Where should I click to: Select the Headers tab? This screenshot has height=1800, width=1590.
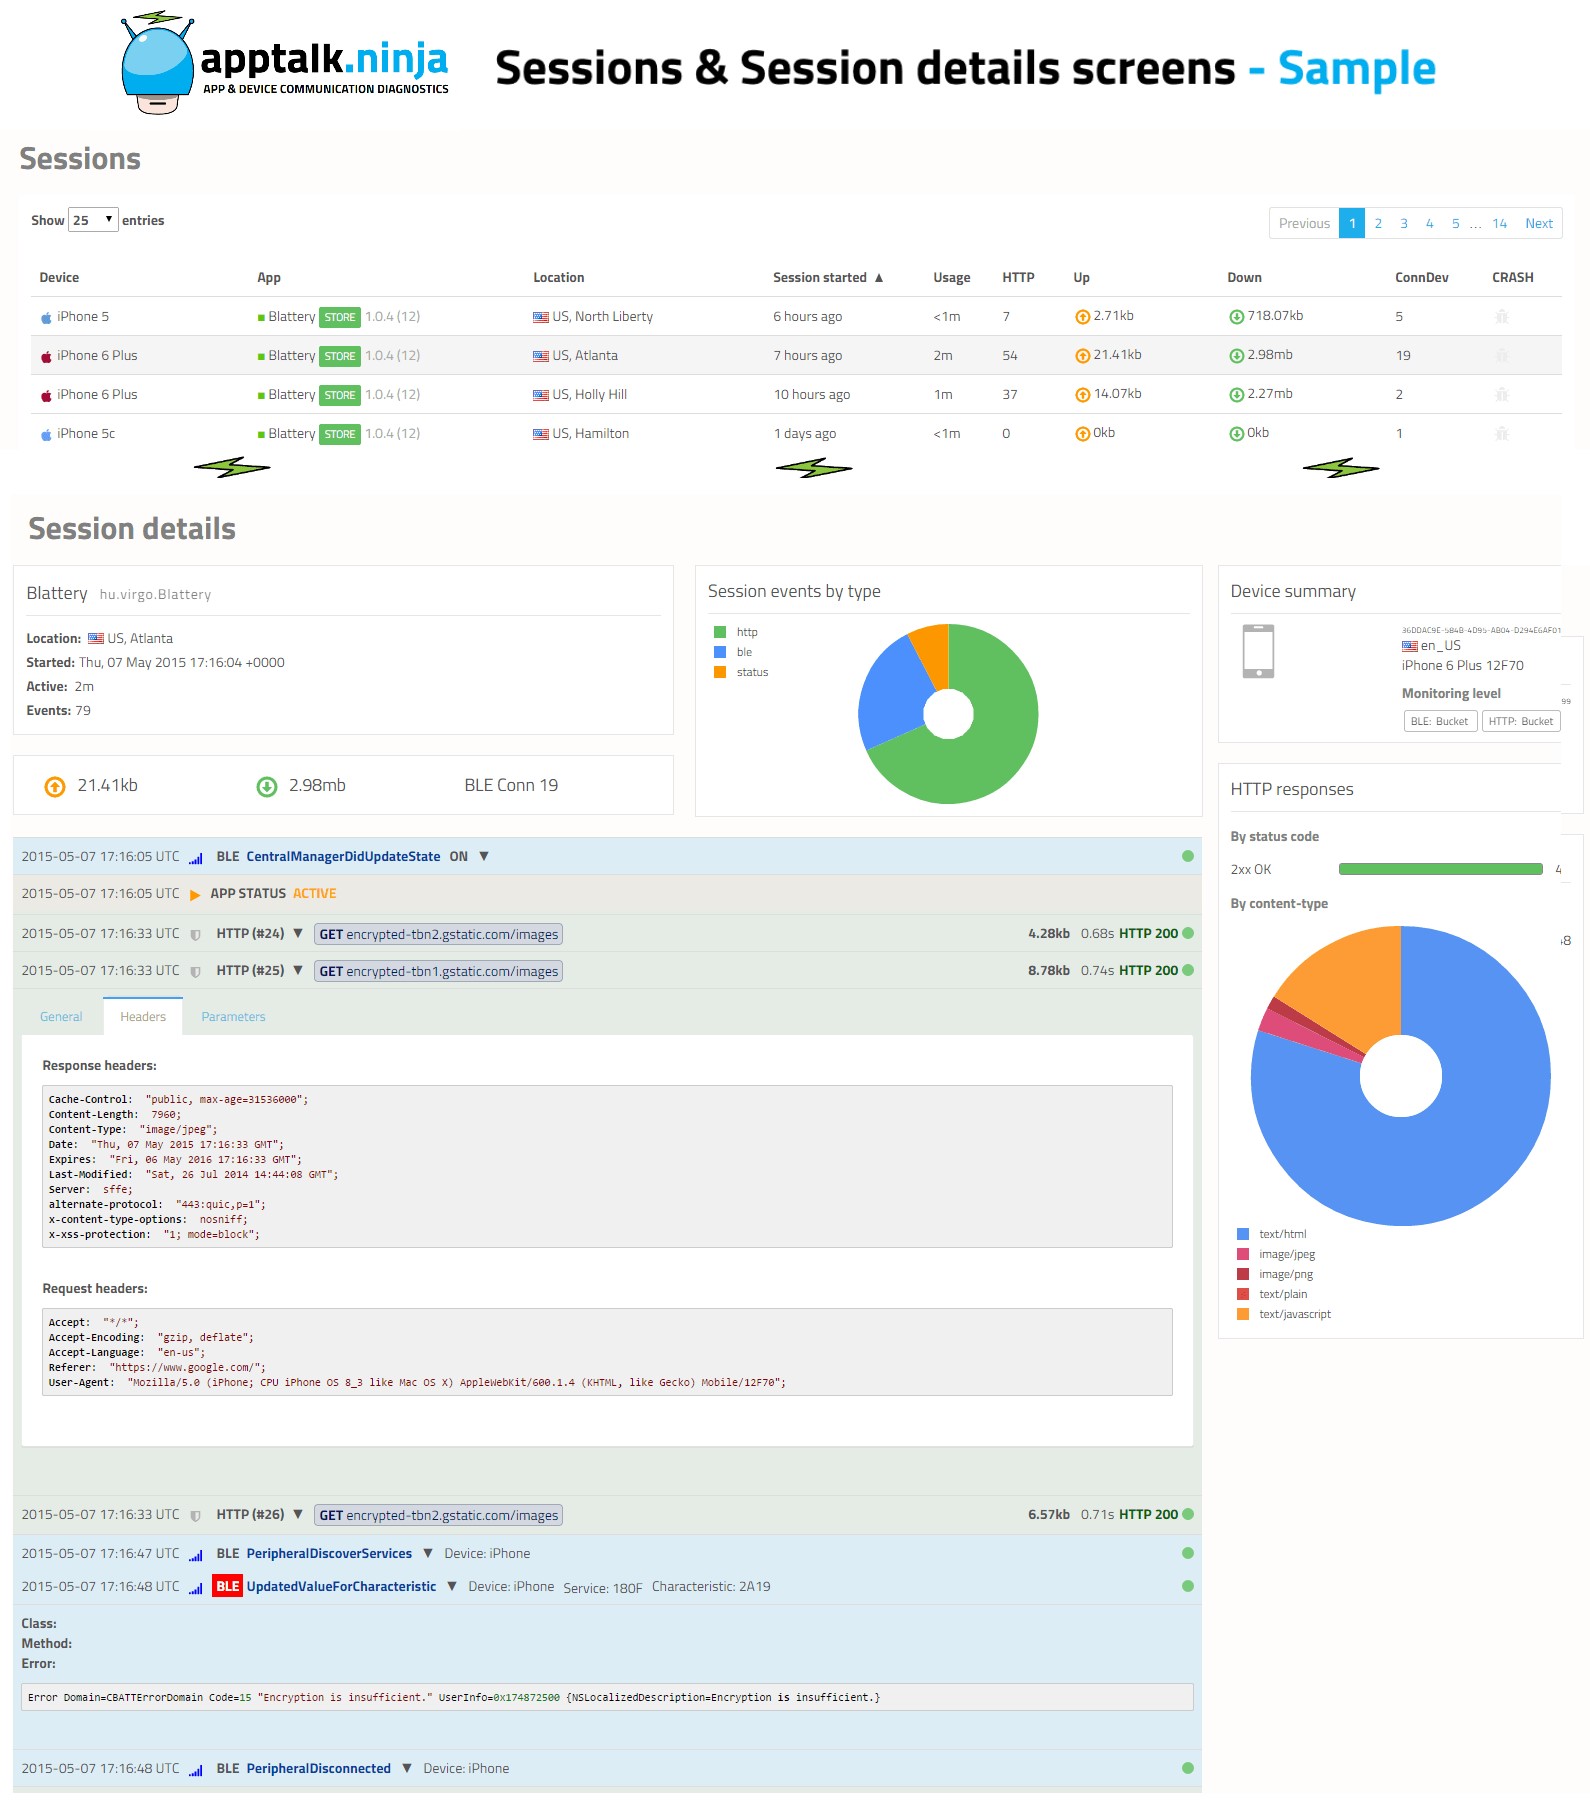[x=143, y=1017]
